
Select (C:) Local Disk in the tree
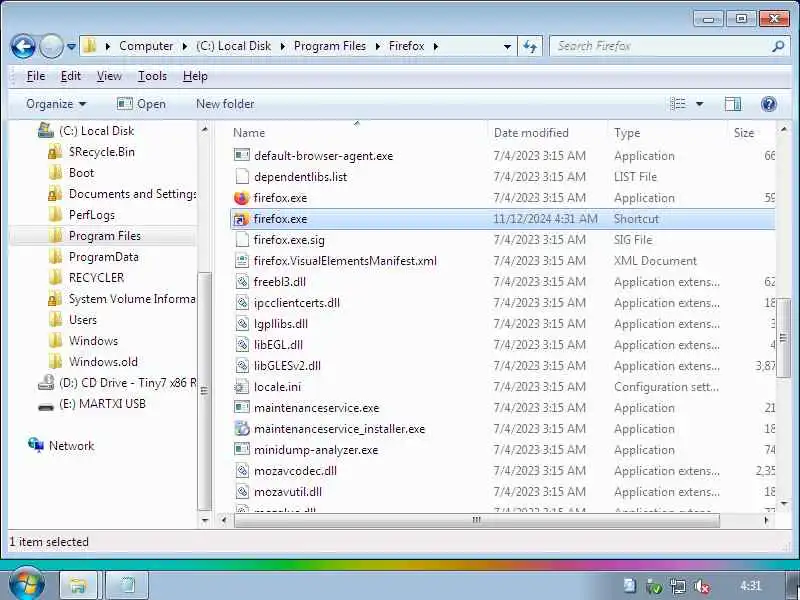click(96, 131)
